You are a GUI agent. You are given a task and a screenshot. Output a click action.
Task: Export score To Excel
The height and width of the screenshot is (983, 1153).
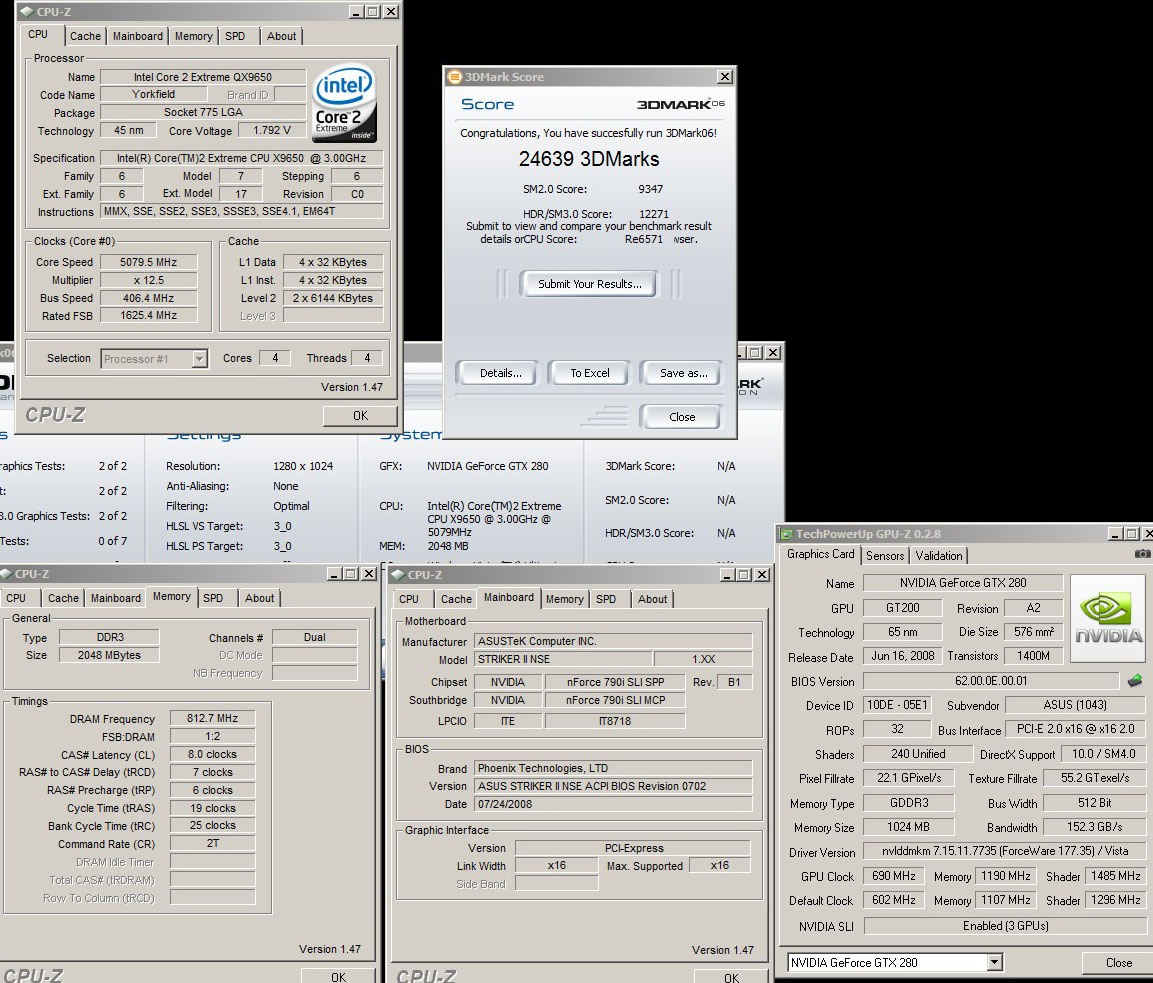[590, 373]
